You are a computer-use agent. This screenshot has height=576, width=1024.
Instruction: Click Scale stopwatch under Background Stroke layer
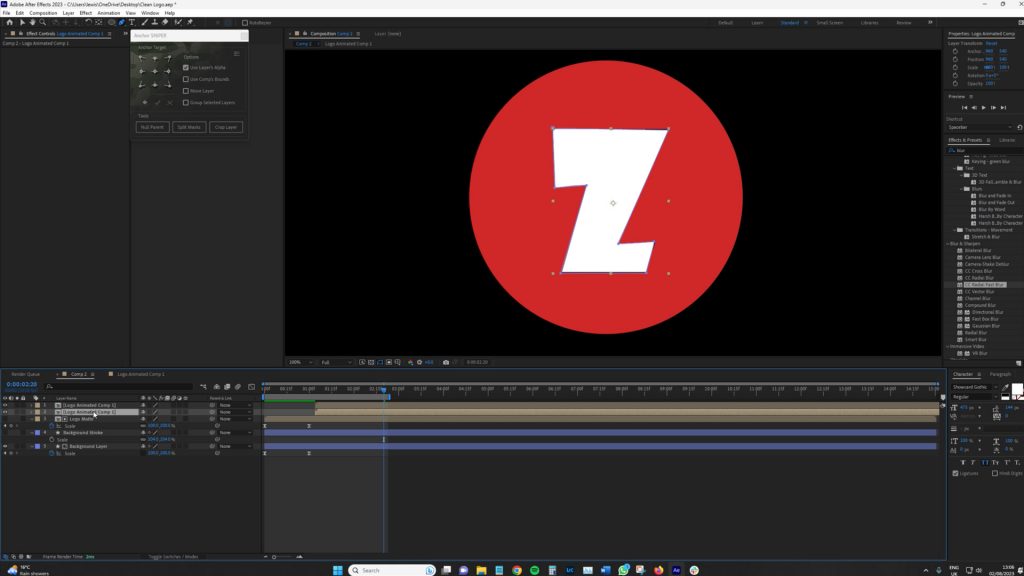[52, 440]
